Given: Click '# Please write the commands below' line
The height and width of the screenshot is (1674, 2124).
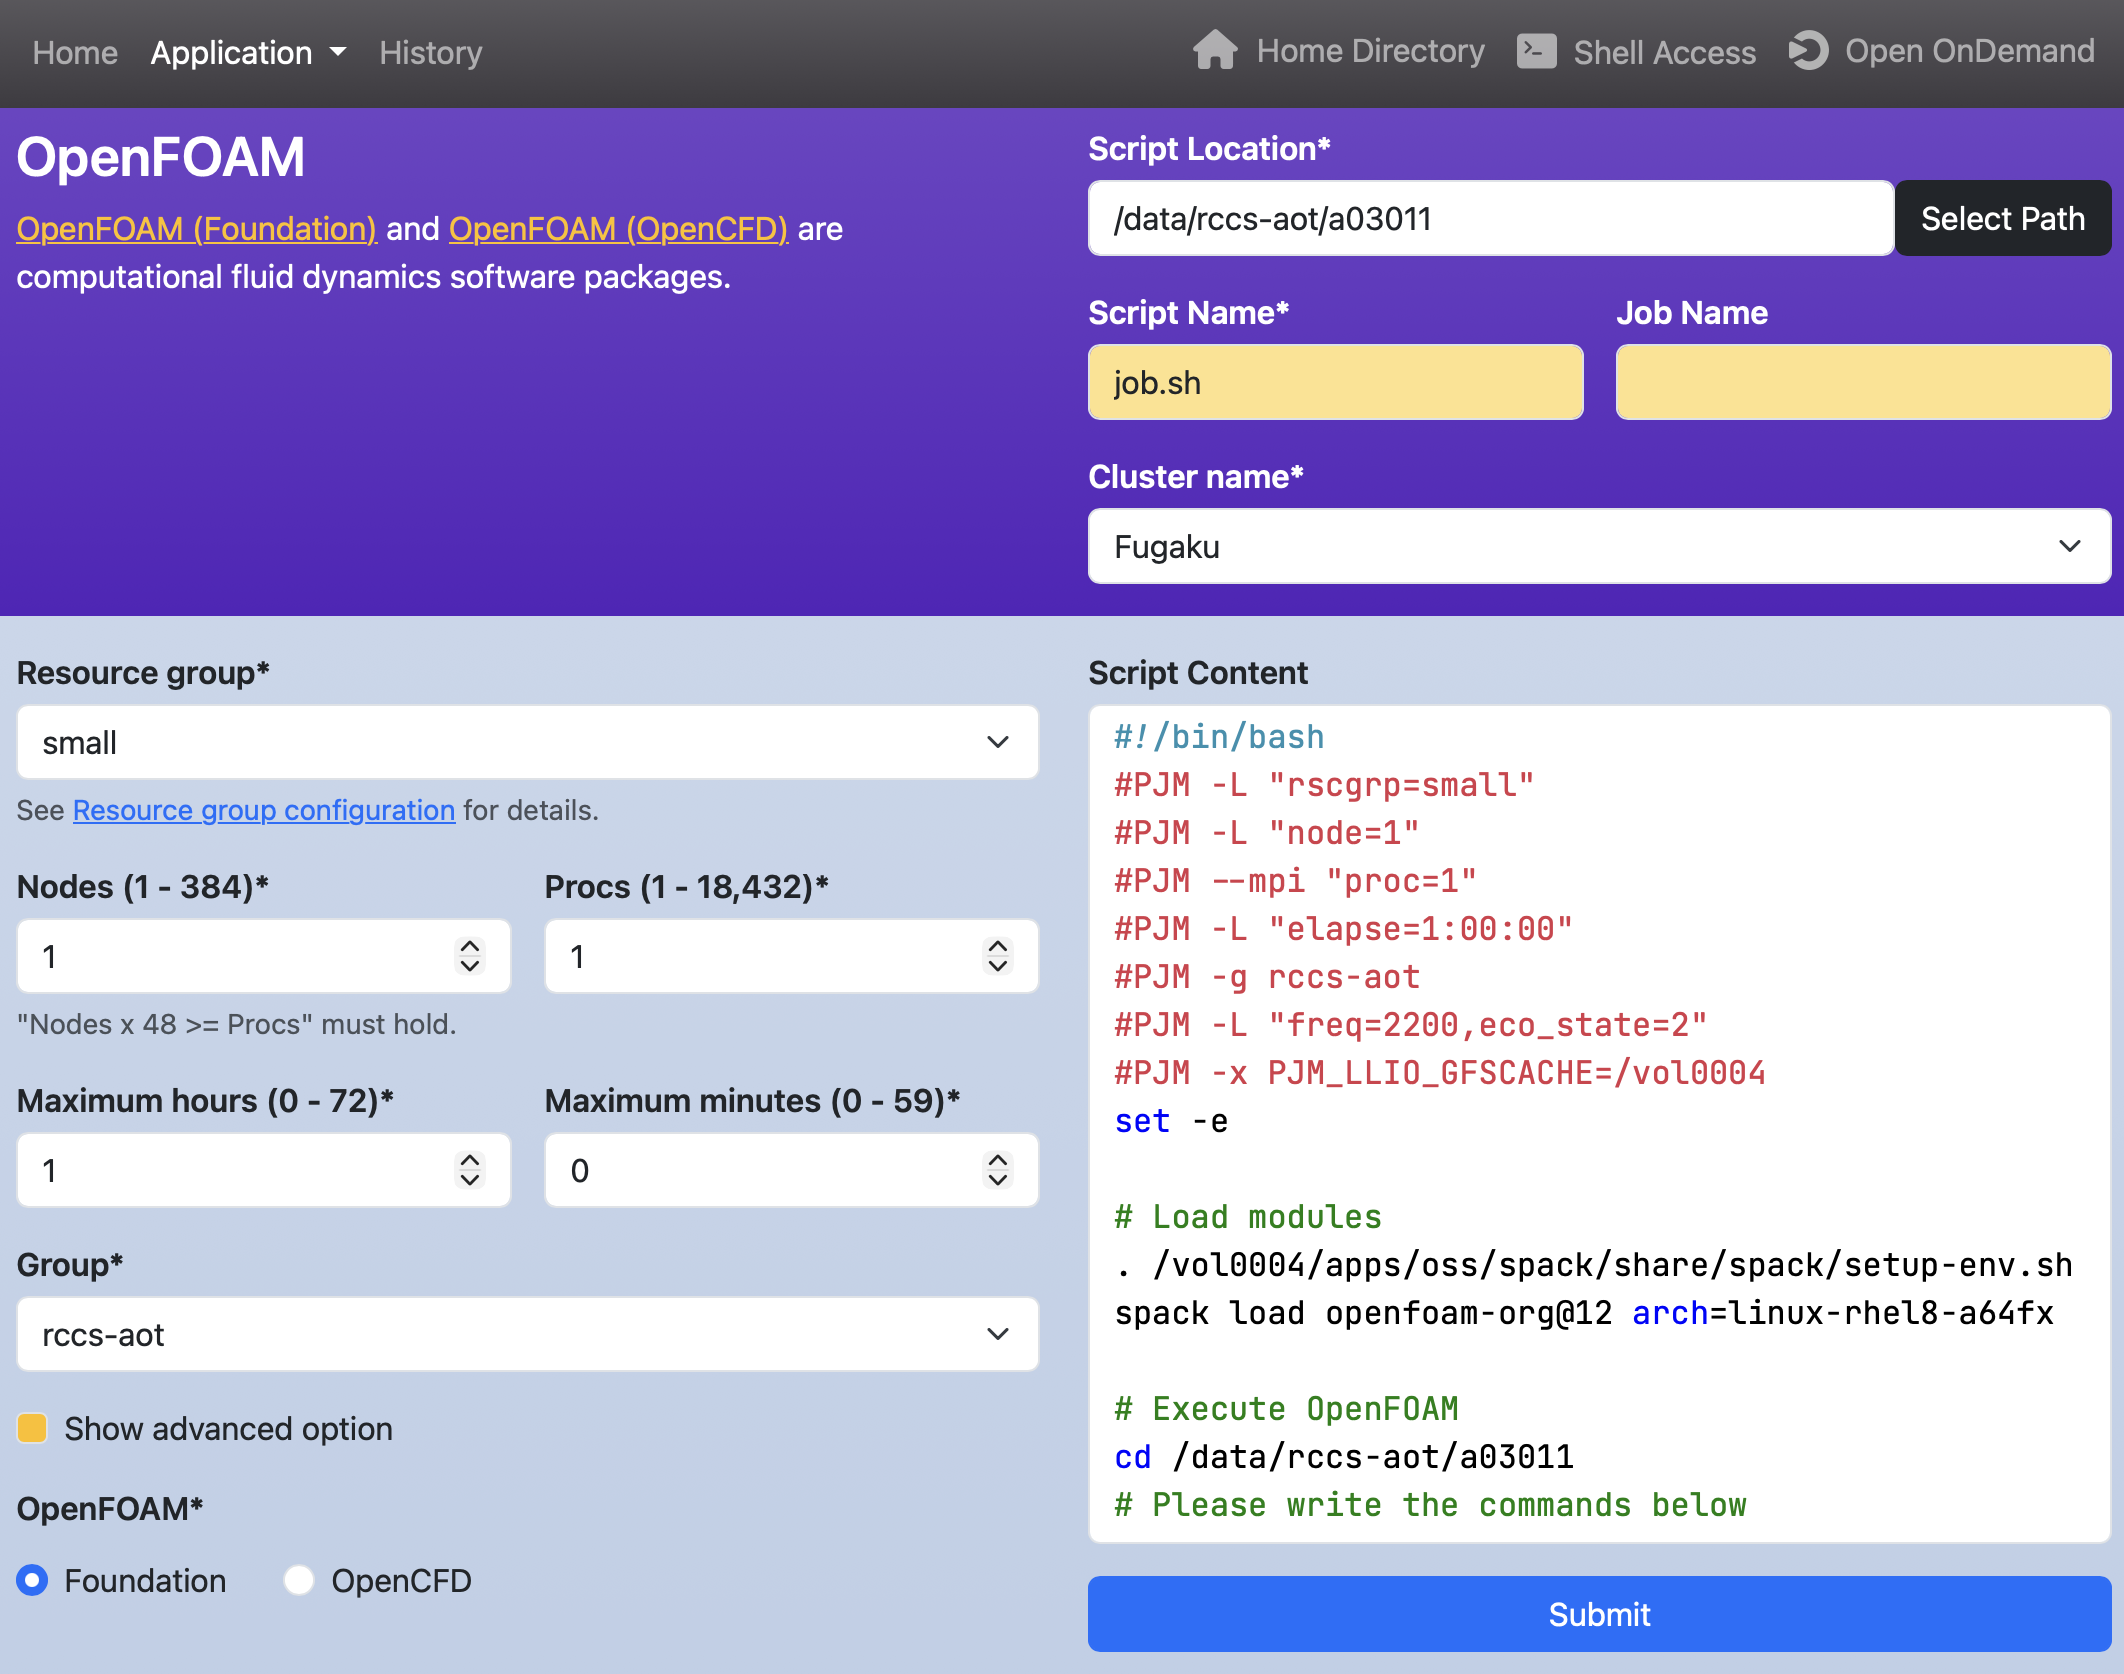Looking at the screenshot, I should click(x=1430, y=1505).
